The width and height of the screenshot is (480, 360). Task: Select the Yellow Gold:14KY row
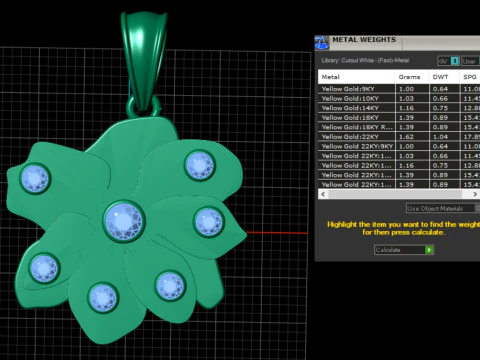[399, 108]
